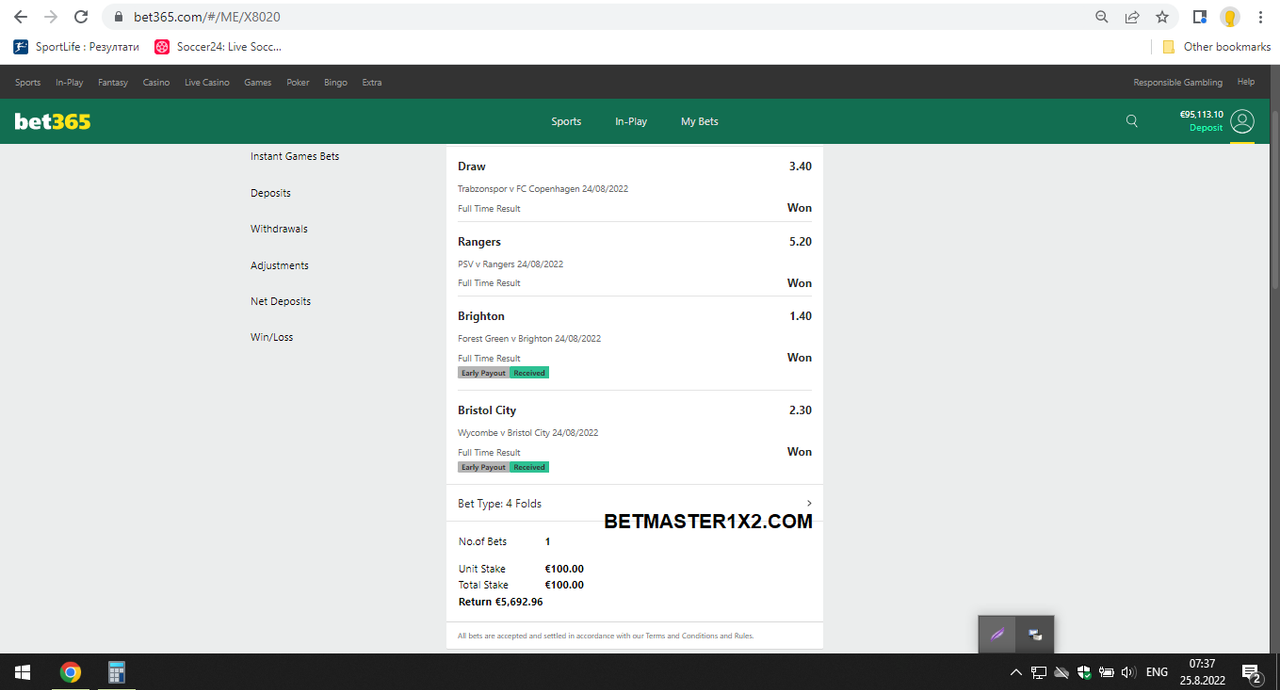This screenshot has width=1280, height=690.
Task: Click the Brighton Early Payout Received badge
Action: pos(504,373)
